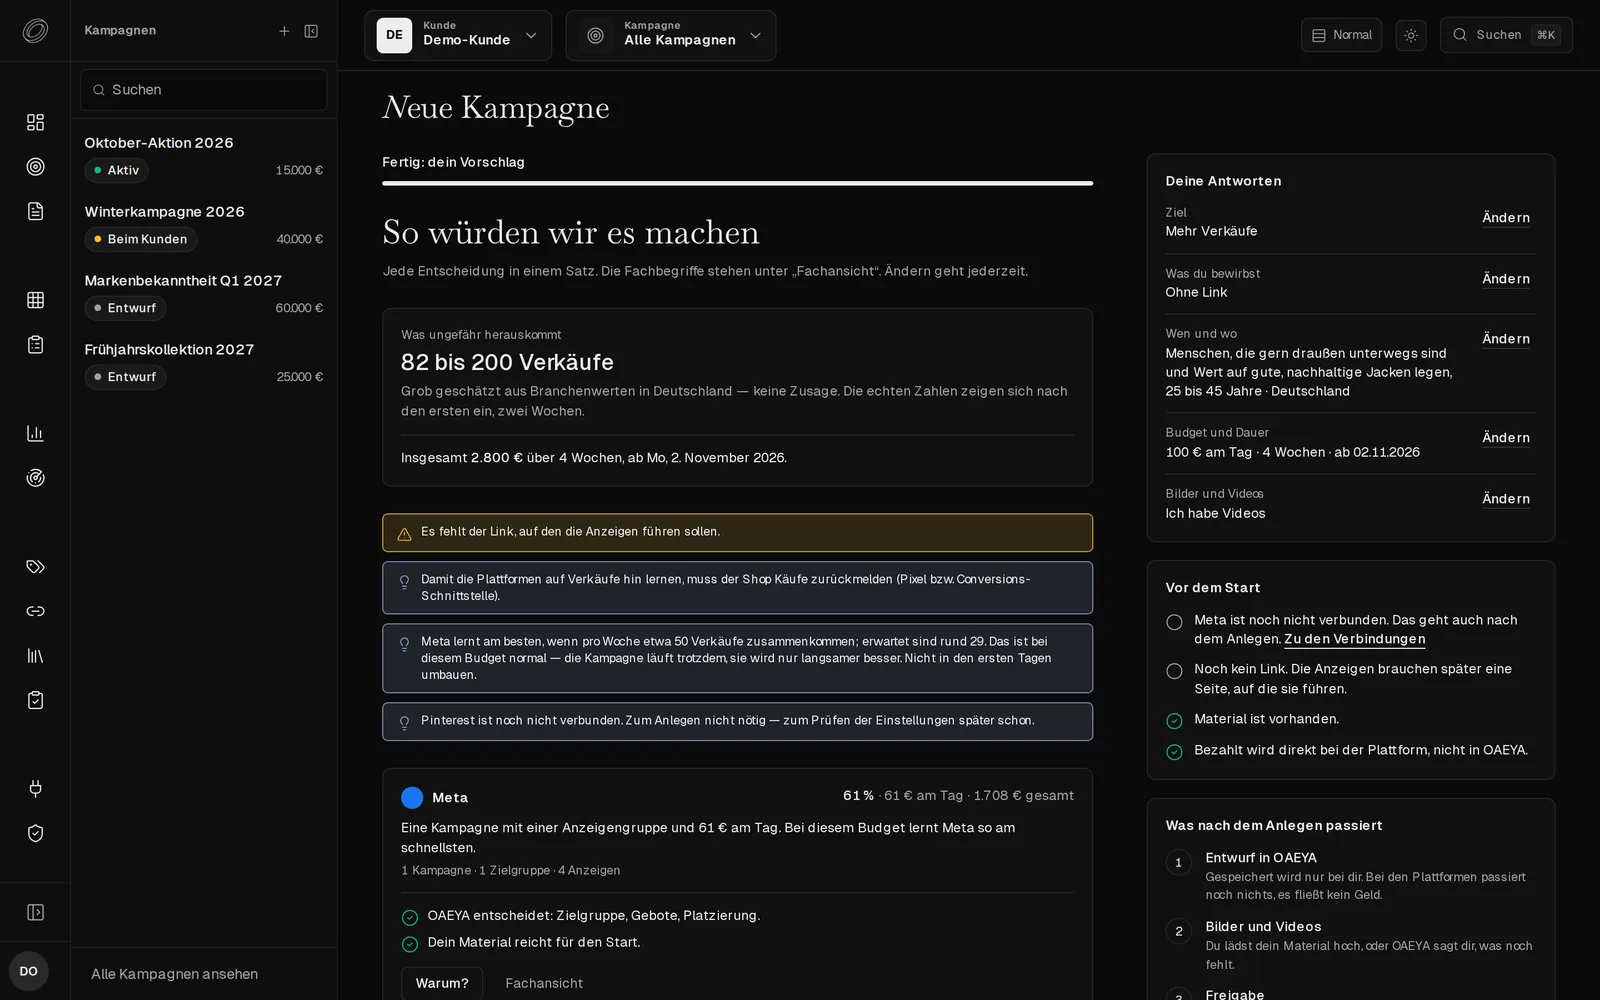Click Meta budget 61 % share text
1600x1000 pixels.
[x=858, y=796]
